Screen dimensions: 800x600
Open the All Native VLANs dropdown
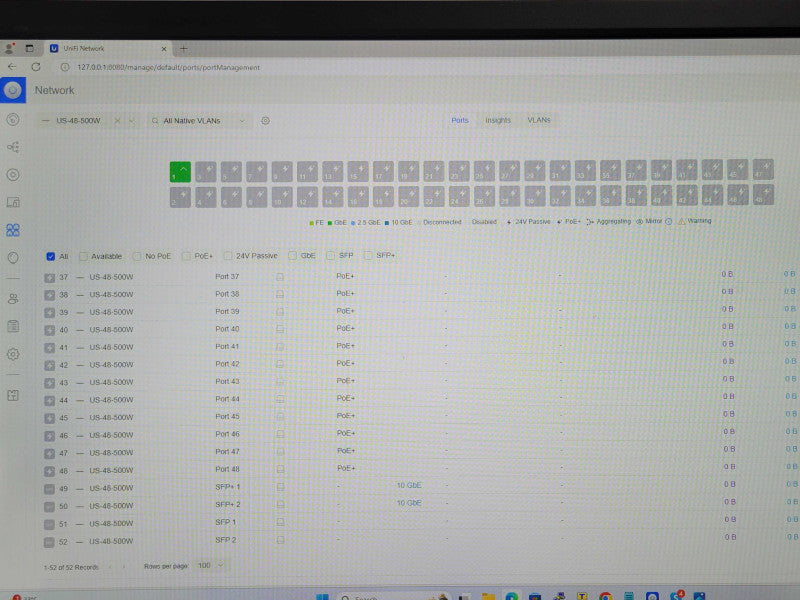pos(199,121)
